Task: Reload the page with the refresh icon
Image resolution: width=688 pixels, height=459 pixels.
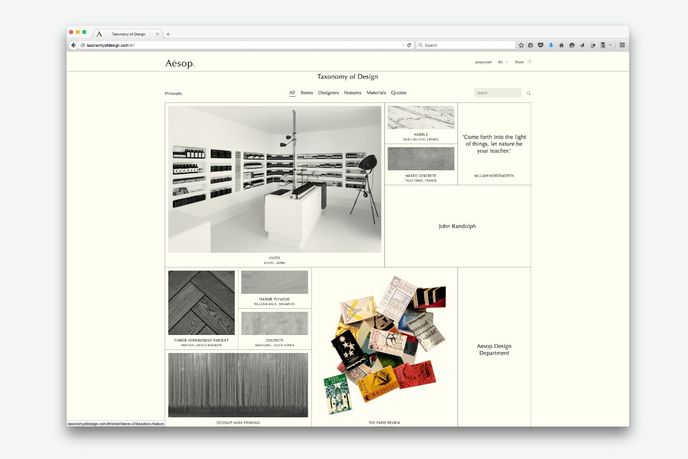Action: 409,45
